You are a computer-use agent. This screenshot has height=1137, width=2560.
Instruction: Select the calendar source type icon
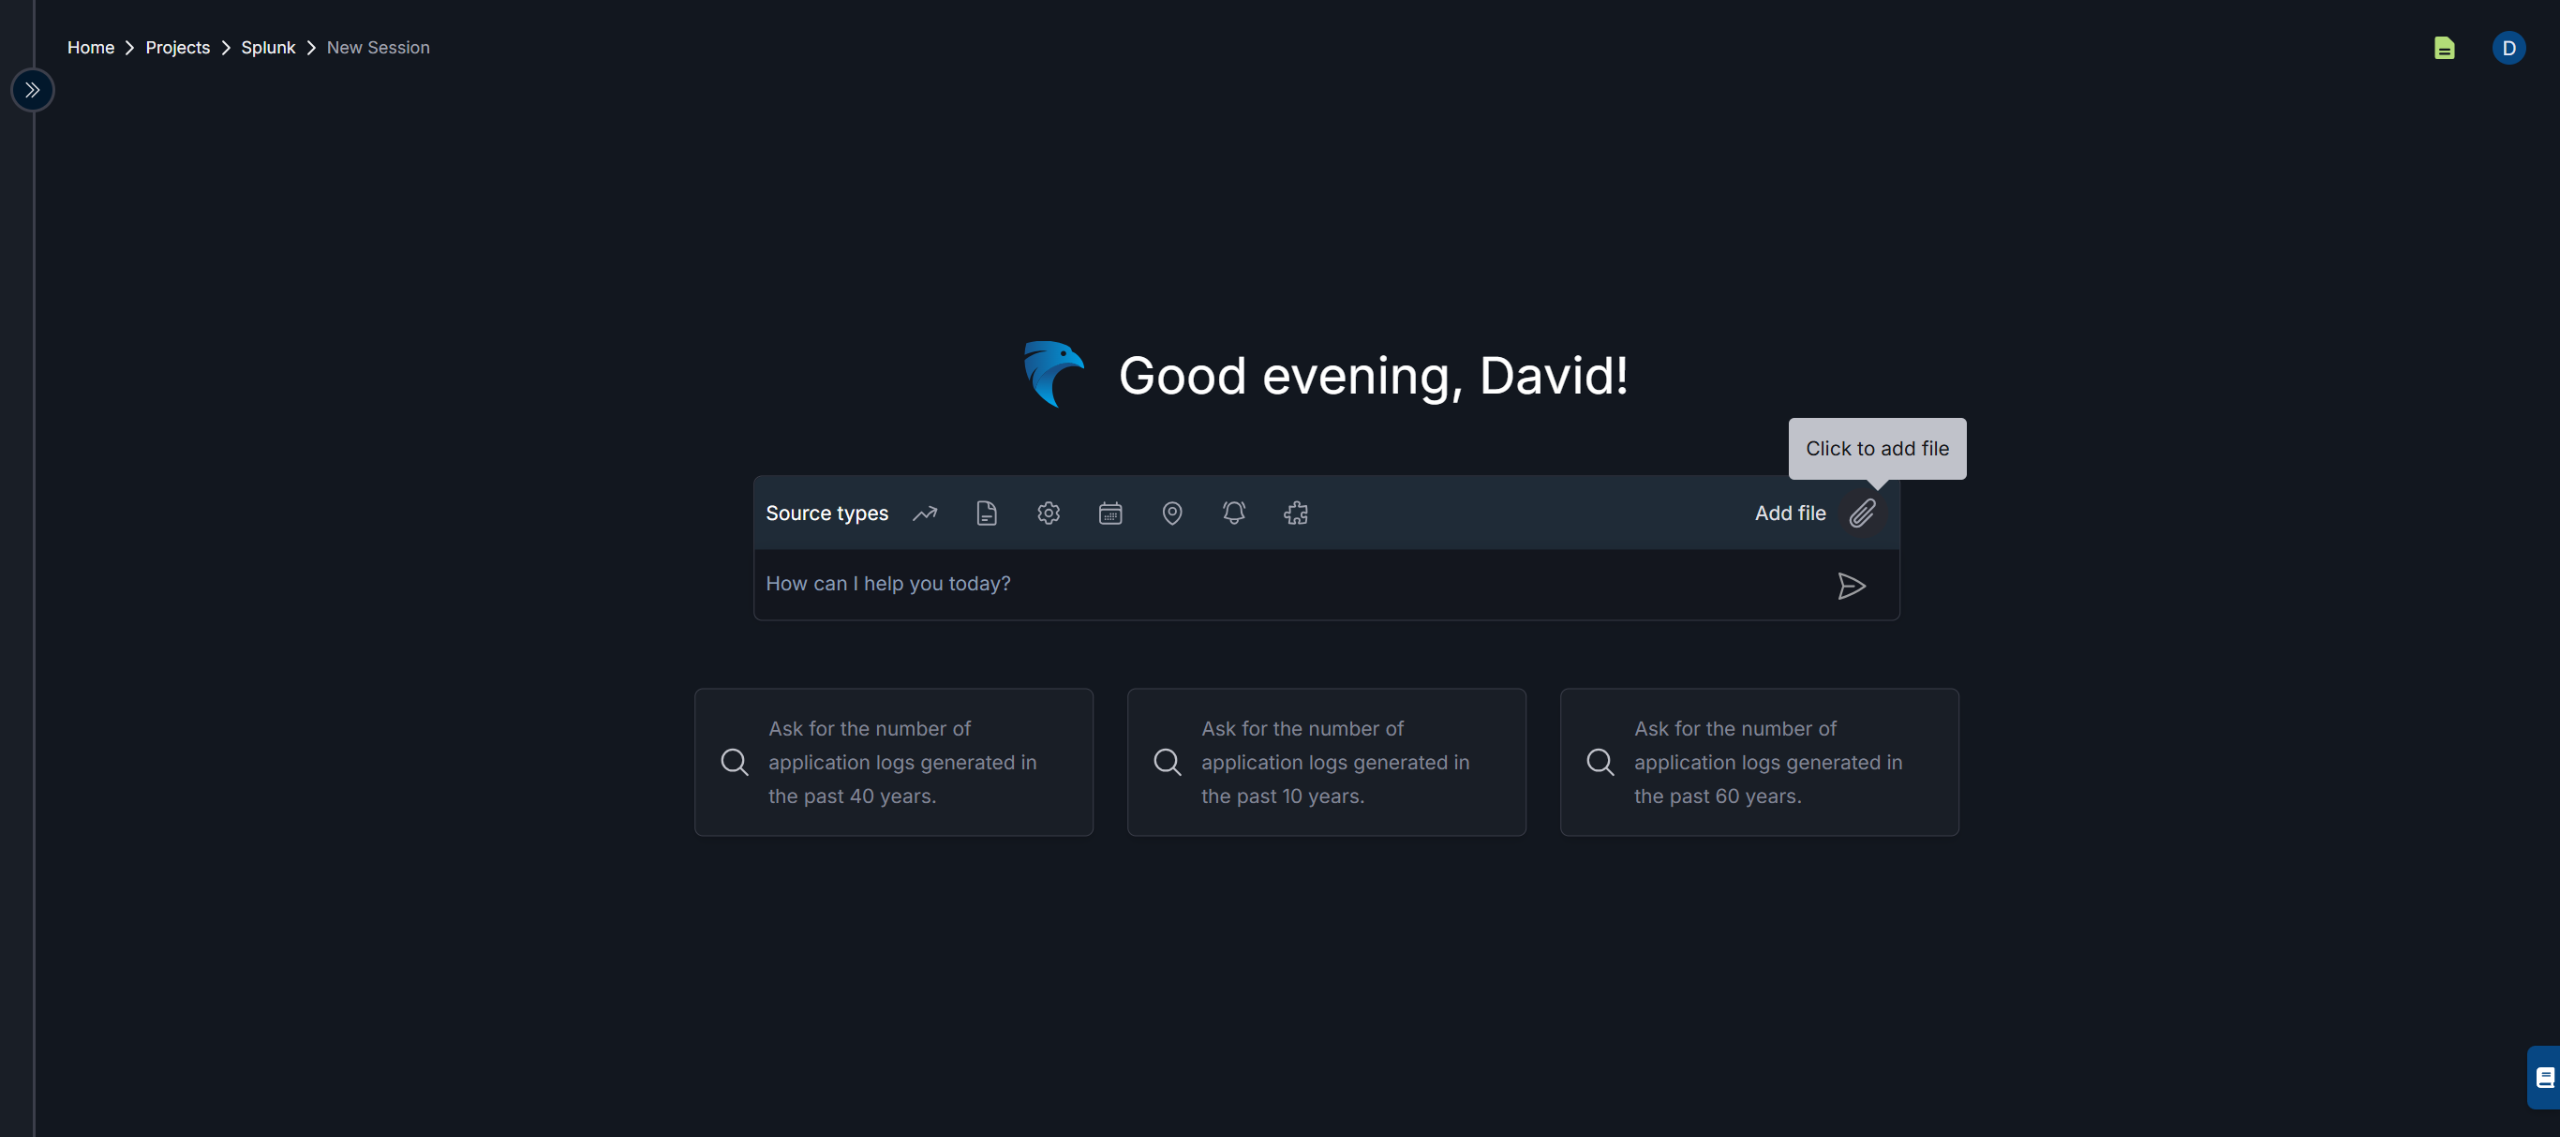[x=1110, y=513]
